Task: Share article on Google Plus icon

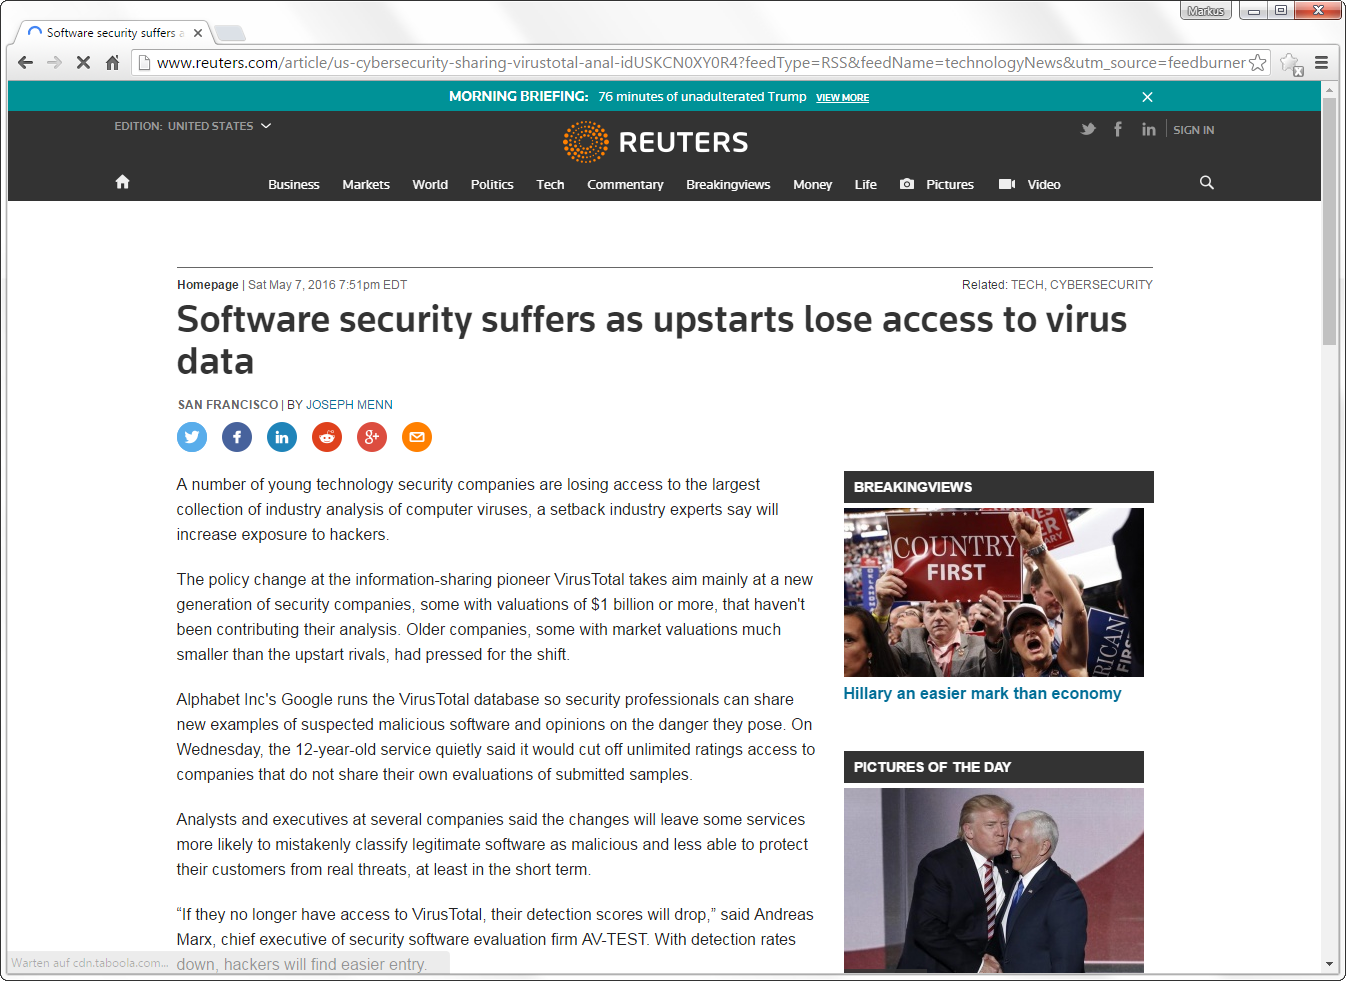Action: click(372, 437)
